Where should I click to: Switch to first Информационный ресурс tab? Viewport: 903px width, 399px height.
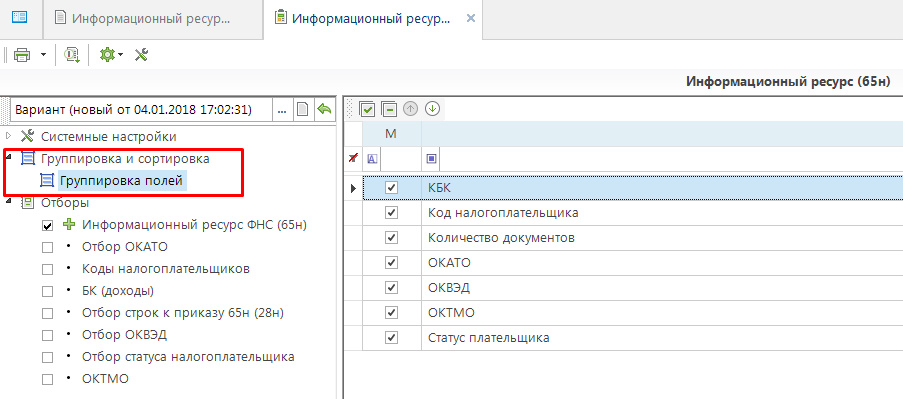point(153,18)
